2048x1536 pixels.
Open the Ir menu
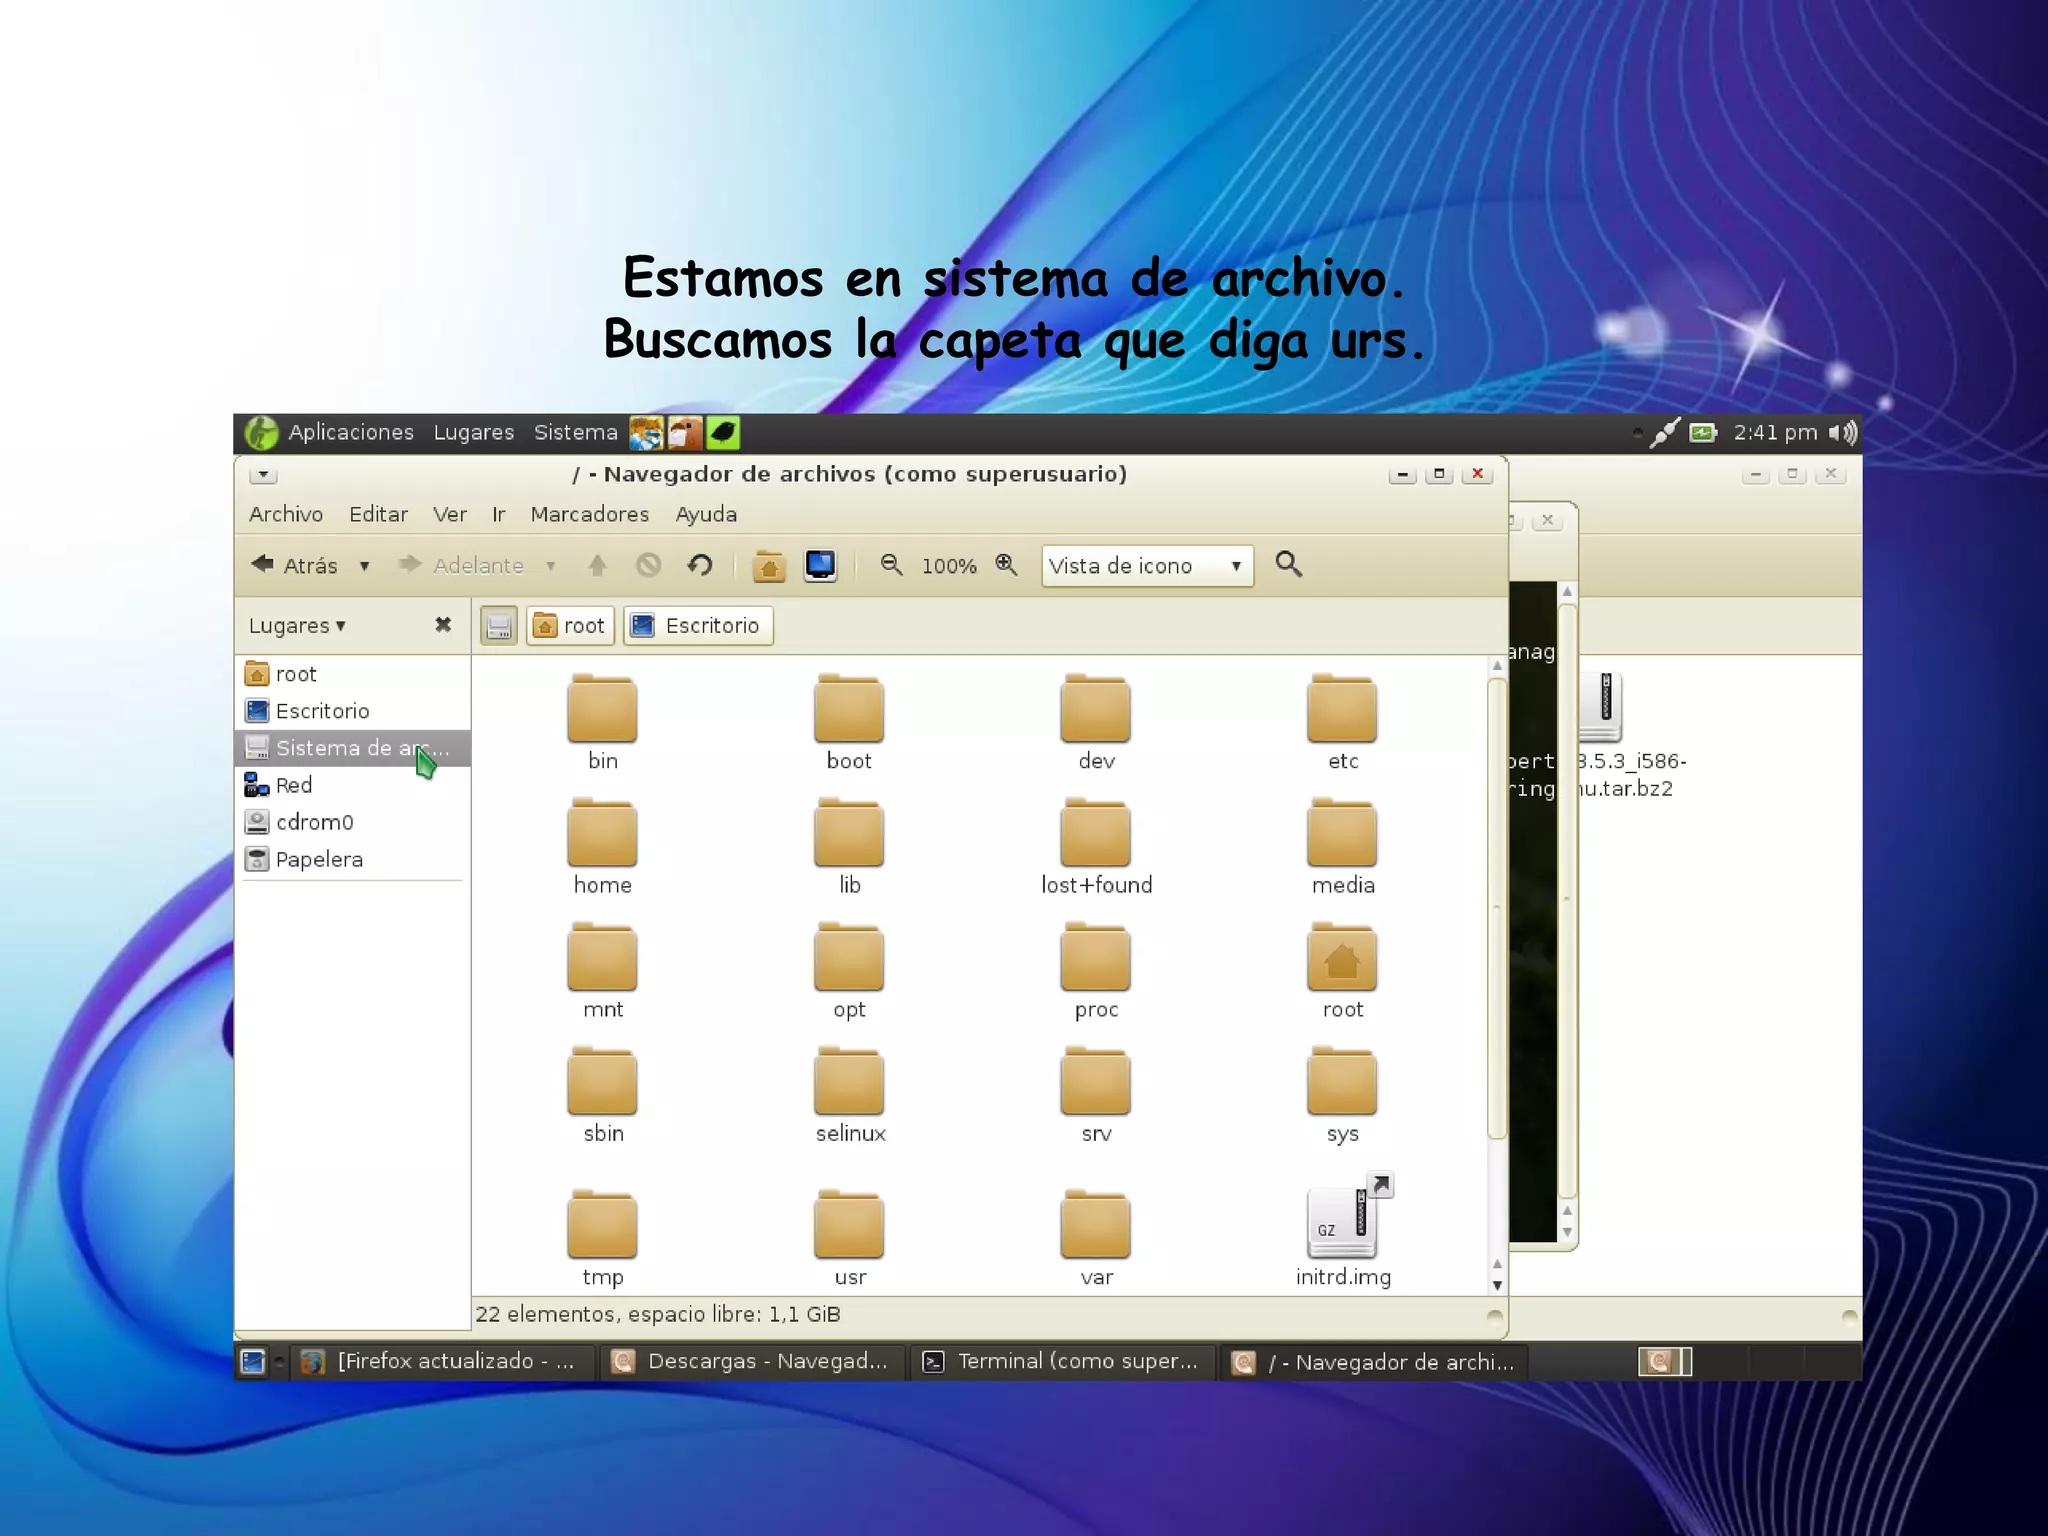499,514
